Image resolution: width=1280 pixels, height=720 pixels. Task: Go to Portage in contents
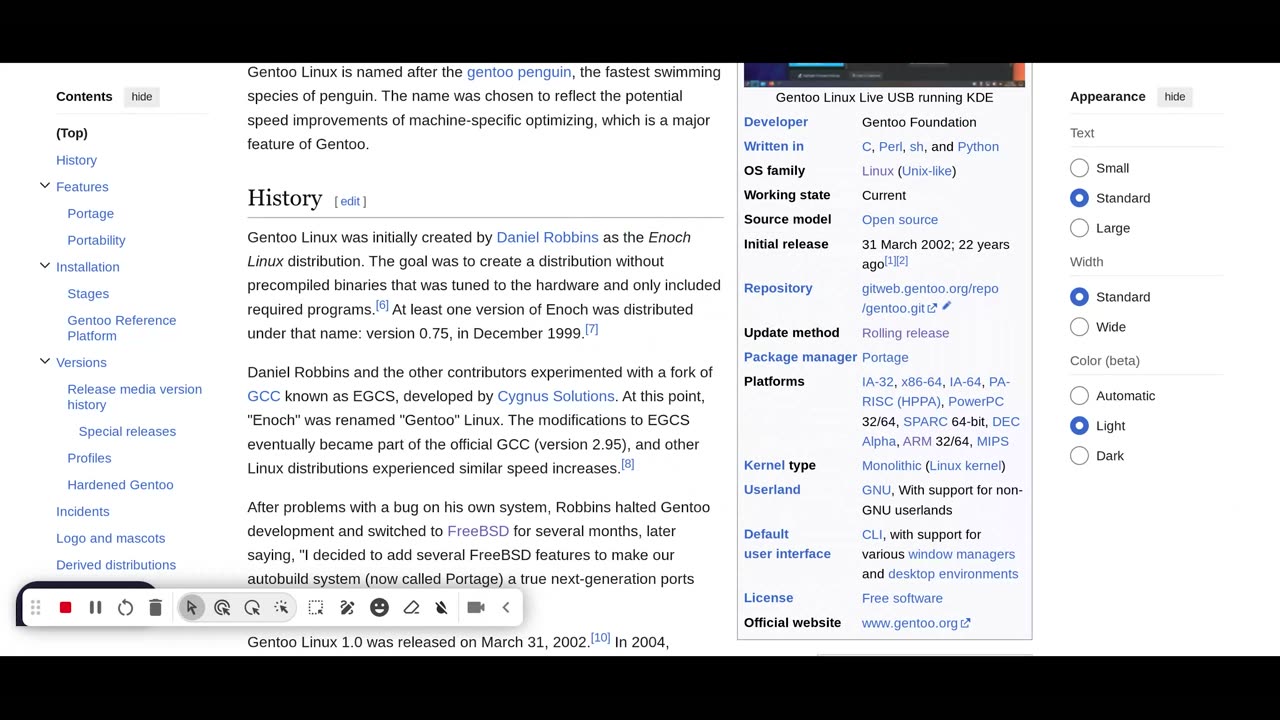[x=90, y=213]
